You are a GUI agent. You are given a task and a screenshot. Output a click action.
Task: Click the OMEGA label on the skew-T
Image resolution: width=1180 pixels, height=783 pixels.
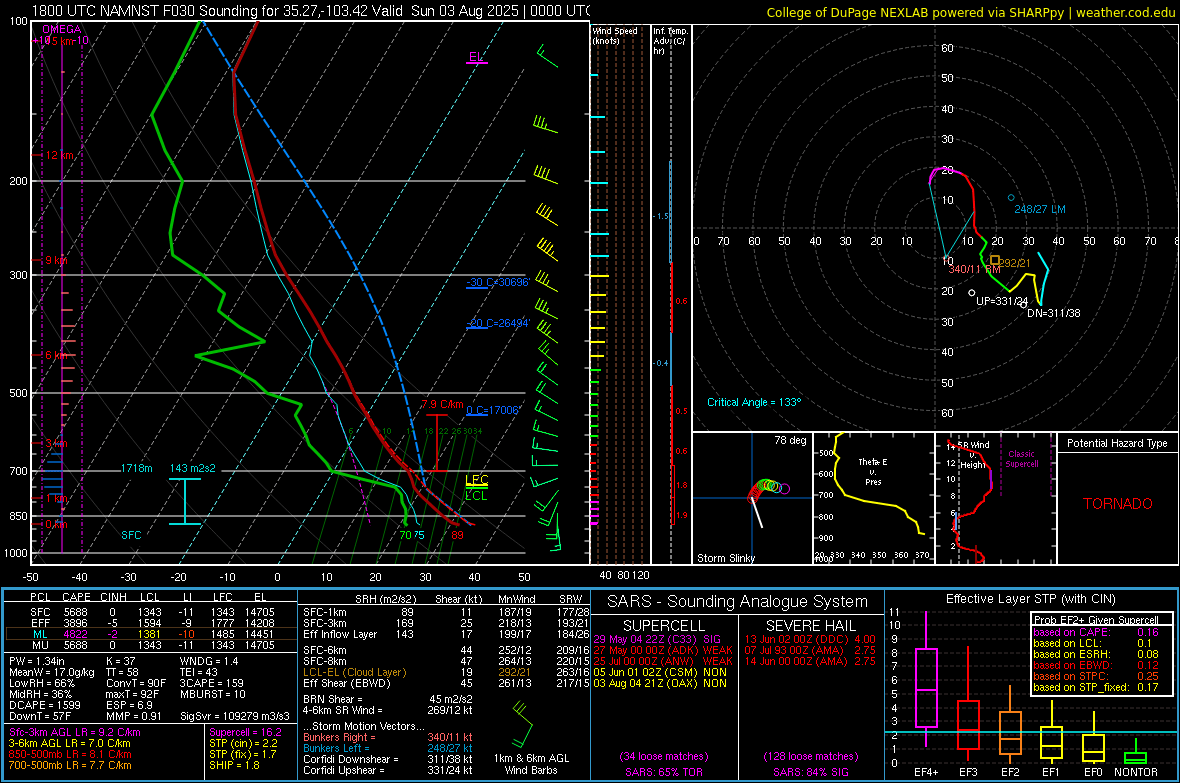(62, 29)
